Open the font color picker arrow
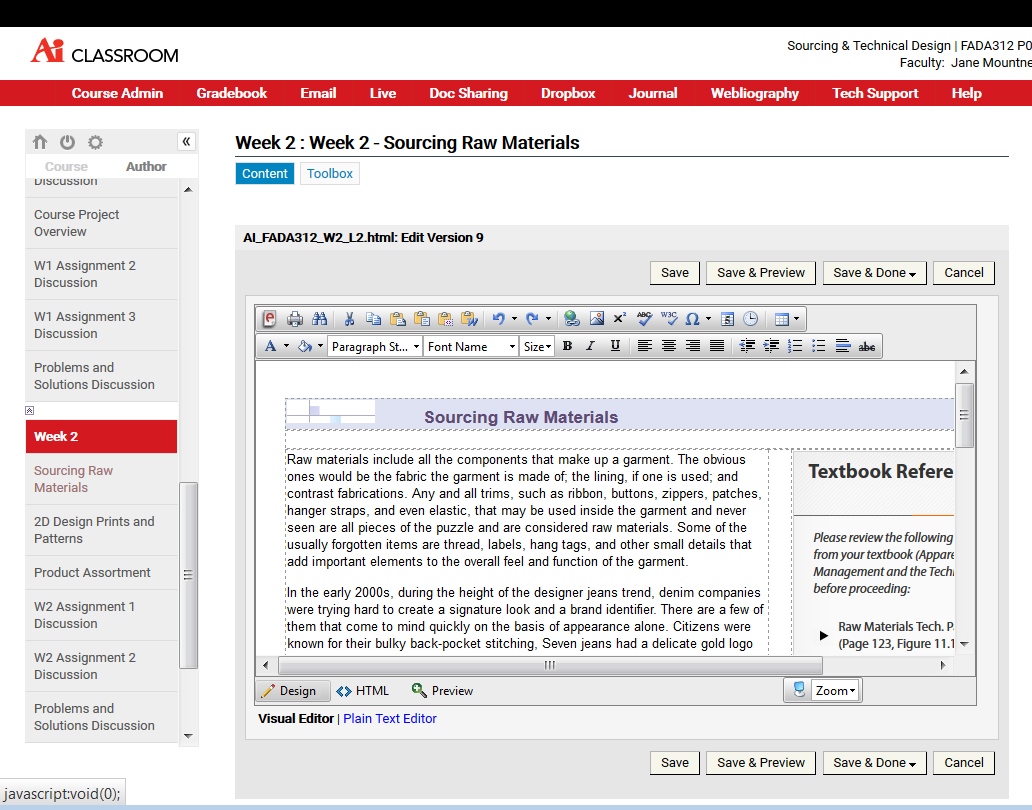The height and width of the screenshot is (810, 1032). coord(286,346)
